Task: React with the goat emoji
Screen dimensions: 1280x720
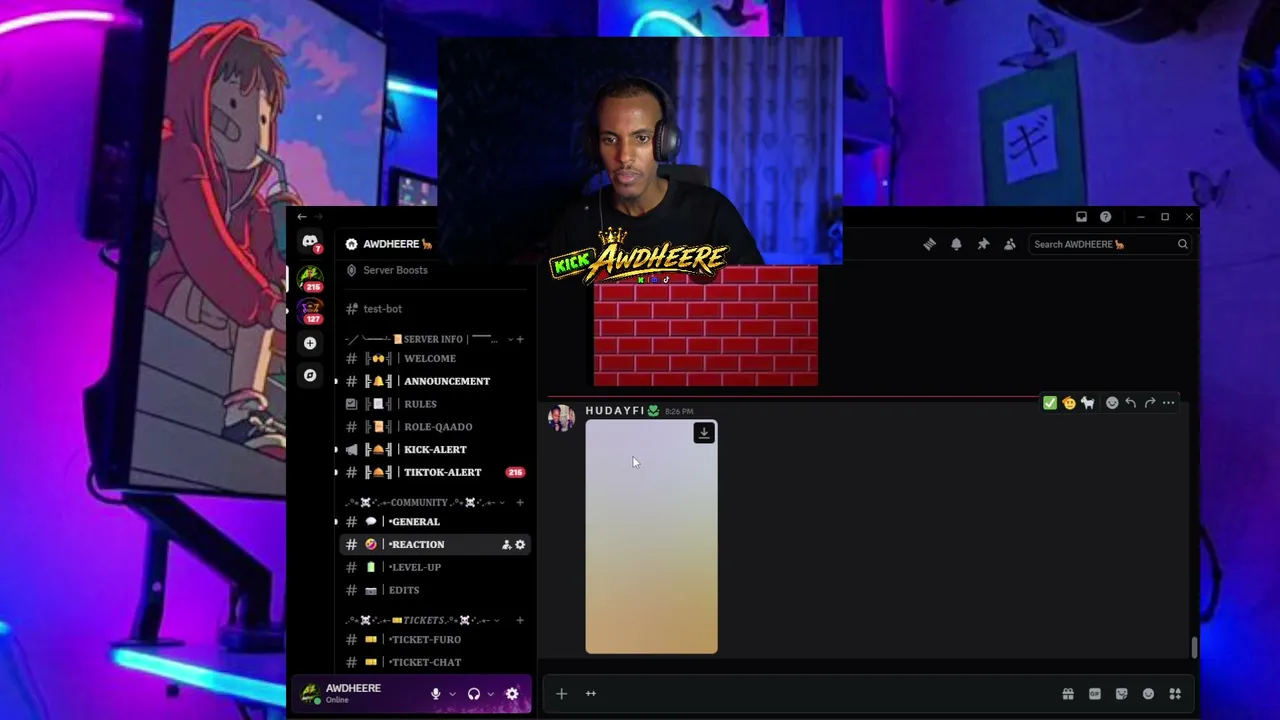Action: (x=1088, y=403)
